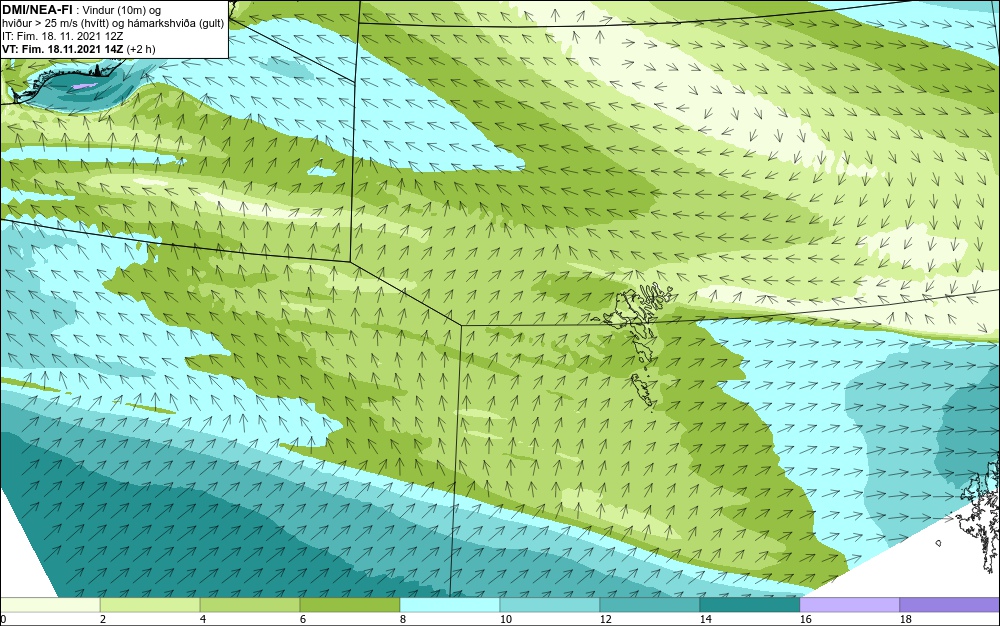Click the 16–18 m/s light purple swatch
This screenshot has width=1000, height=626.
pos(849,604)
